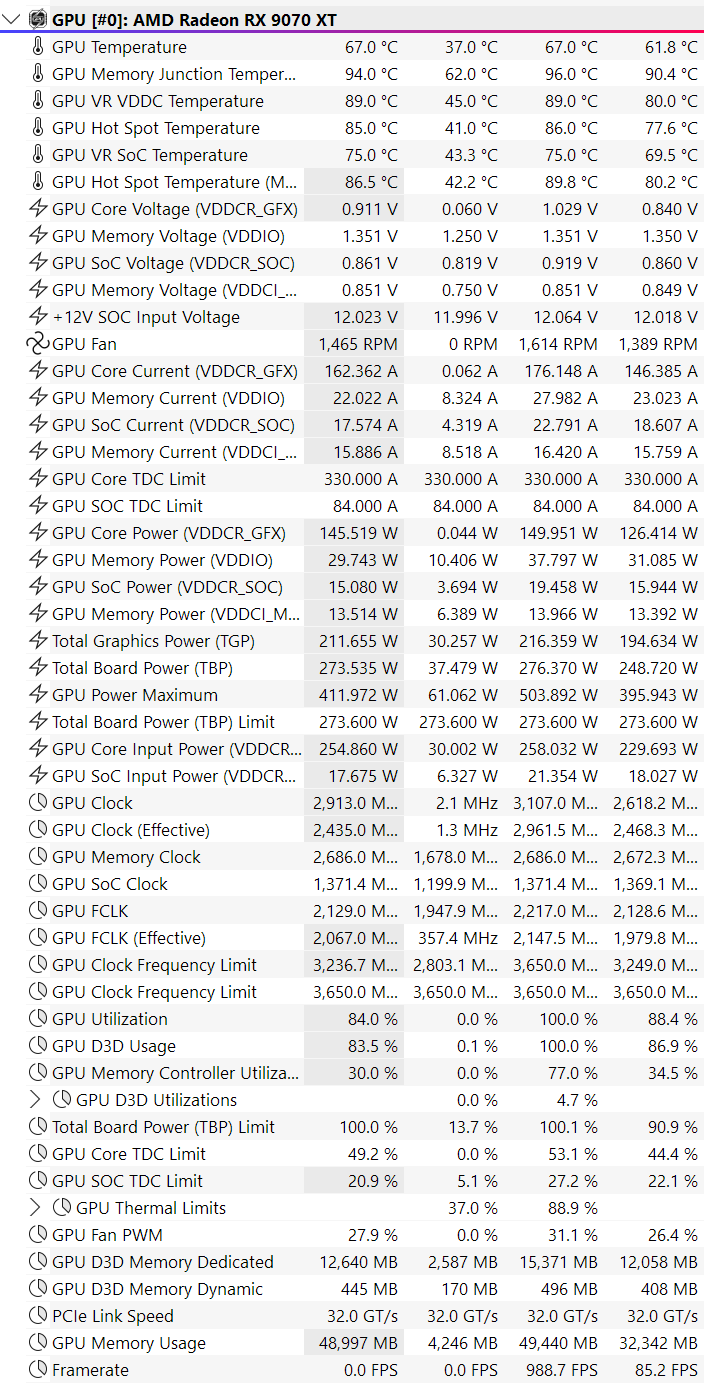718x1399 pixels.
Task: Click lightning icon next to GPU Power Maximum
Action: [38, 695]
